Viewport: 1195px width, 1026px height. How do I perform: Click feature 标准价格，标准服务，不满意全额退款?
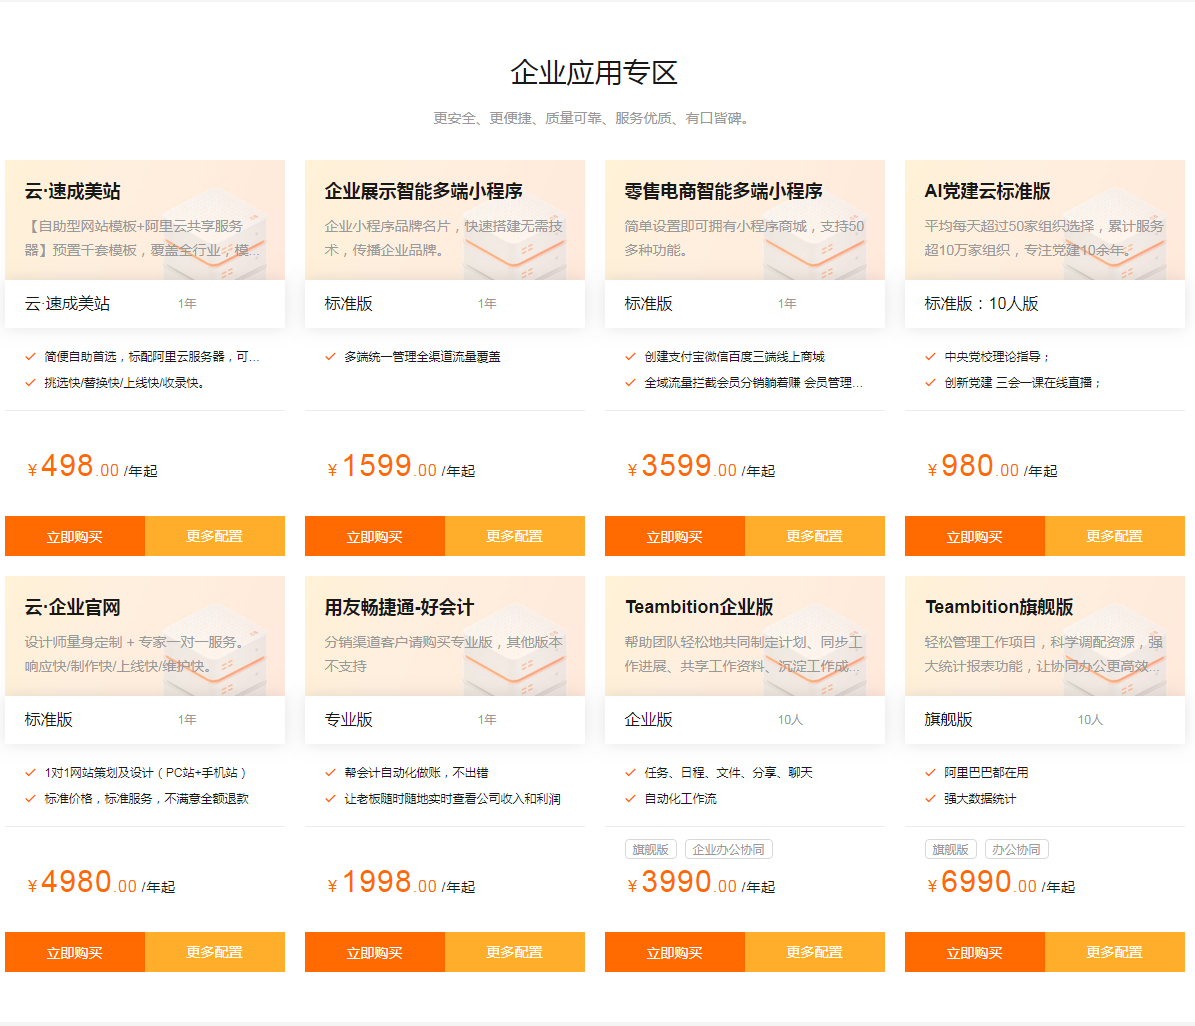tap(146, 799)
